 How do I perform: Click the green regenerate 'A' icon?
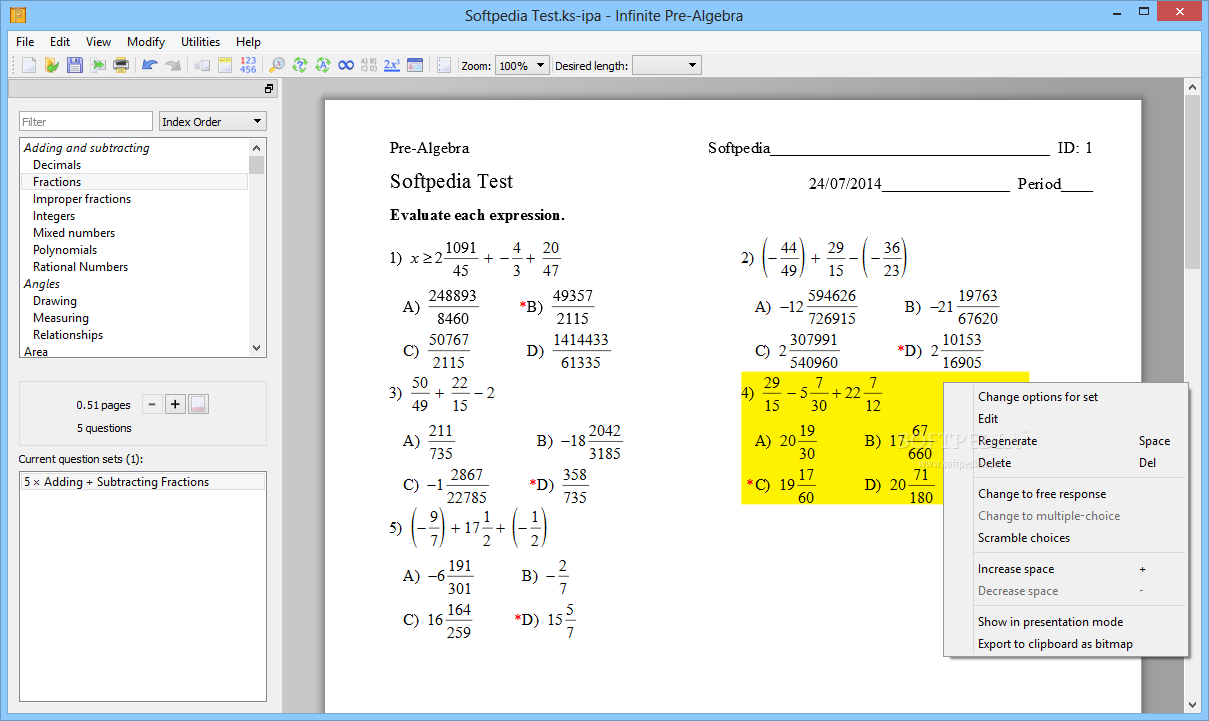tap(322, 65)
